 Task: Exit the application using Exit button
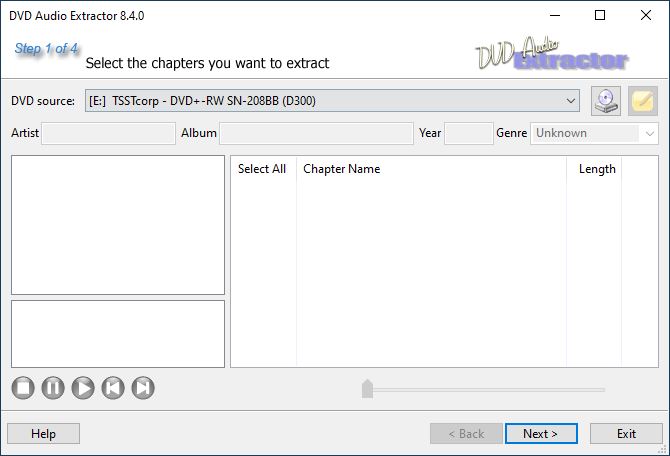(x=626, y=434)
